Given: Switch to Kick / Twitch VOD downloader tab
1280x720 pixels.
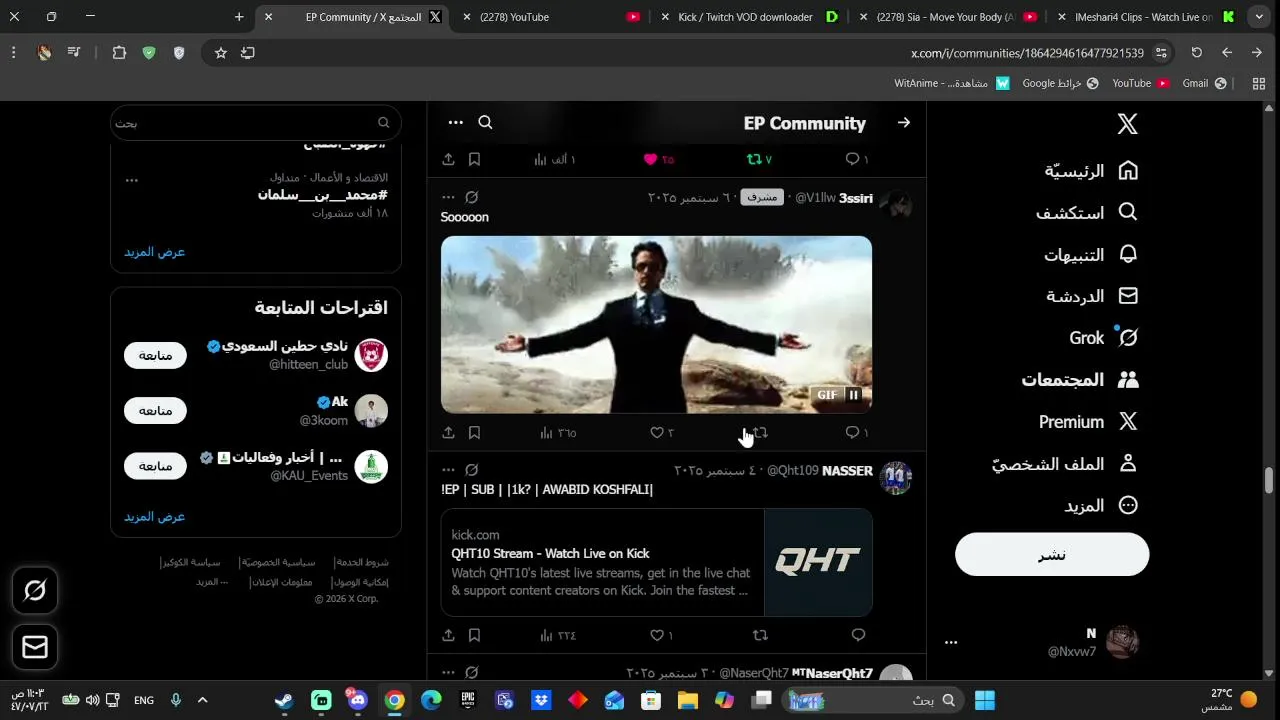Looking at the screenshot, I should (x=750, y=17).
